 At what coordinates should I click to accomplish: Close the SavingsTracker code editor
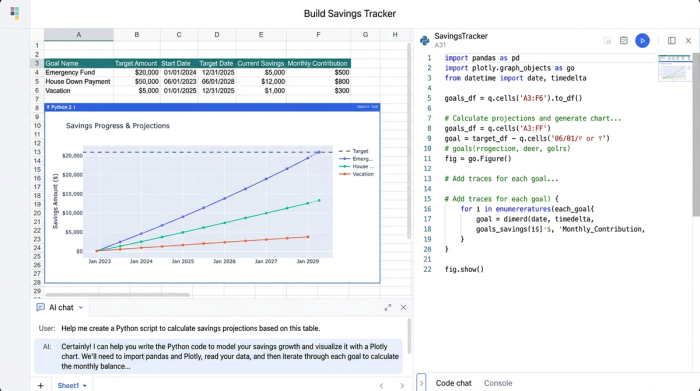click(x=688, y=41)
